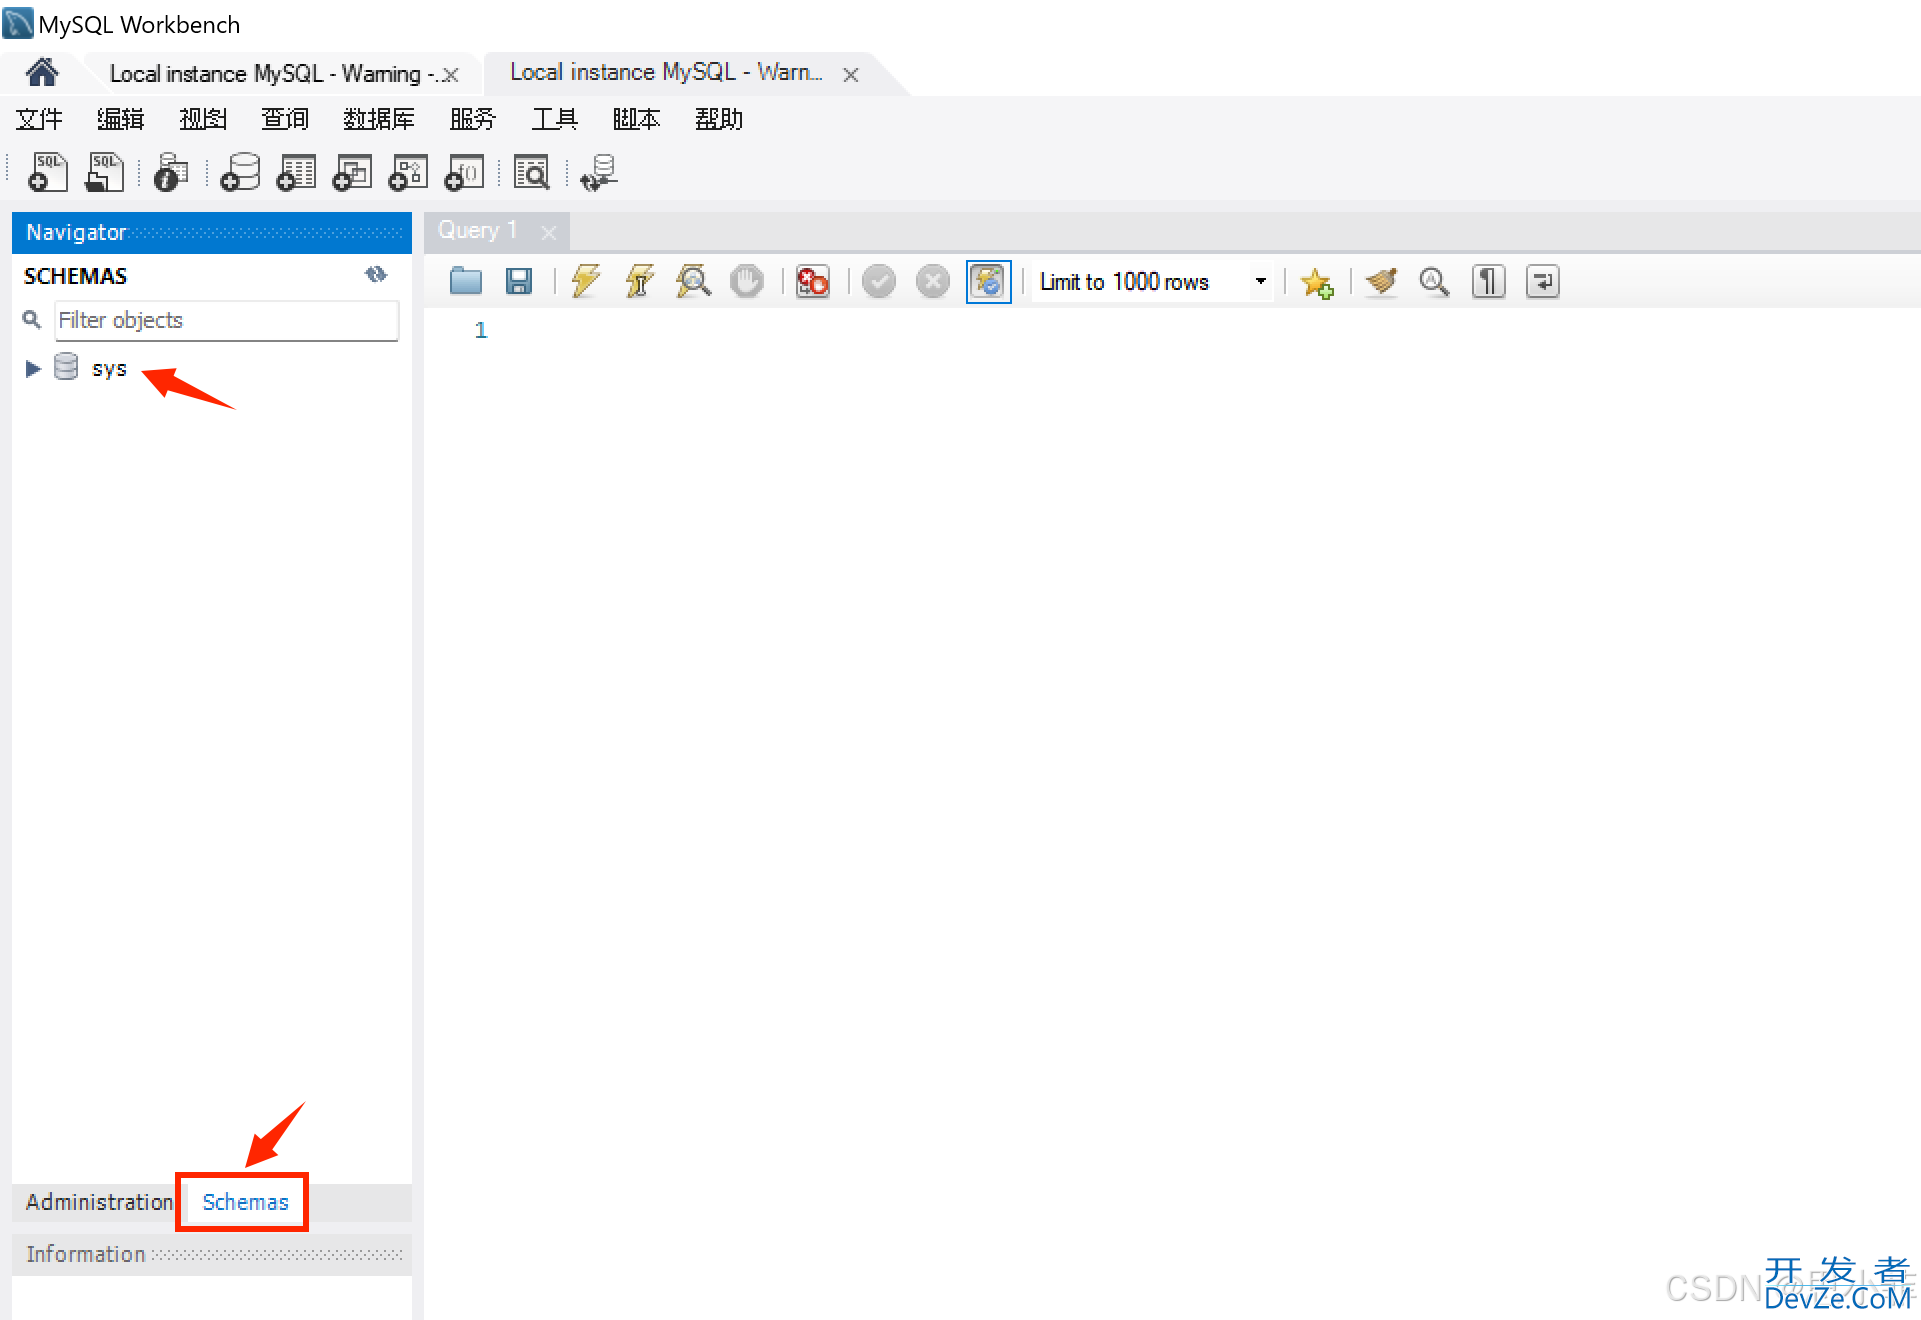The image size is (1921, 1320).
Task: Rollback the current transaction
Action: (x=933, y=281)
